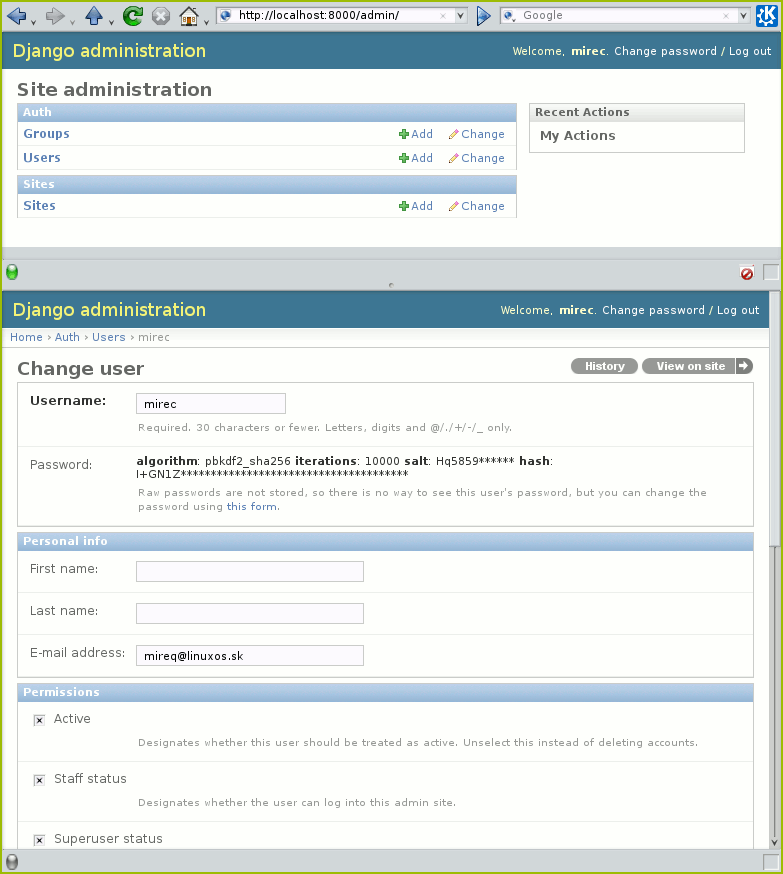Open the Users model link
The height and width of the screenshot is (874, 783).
(42, 158)
